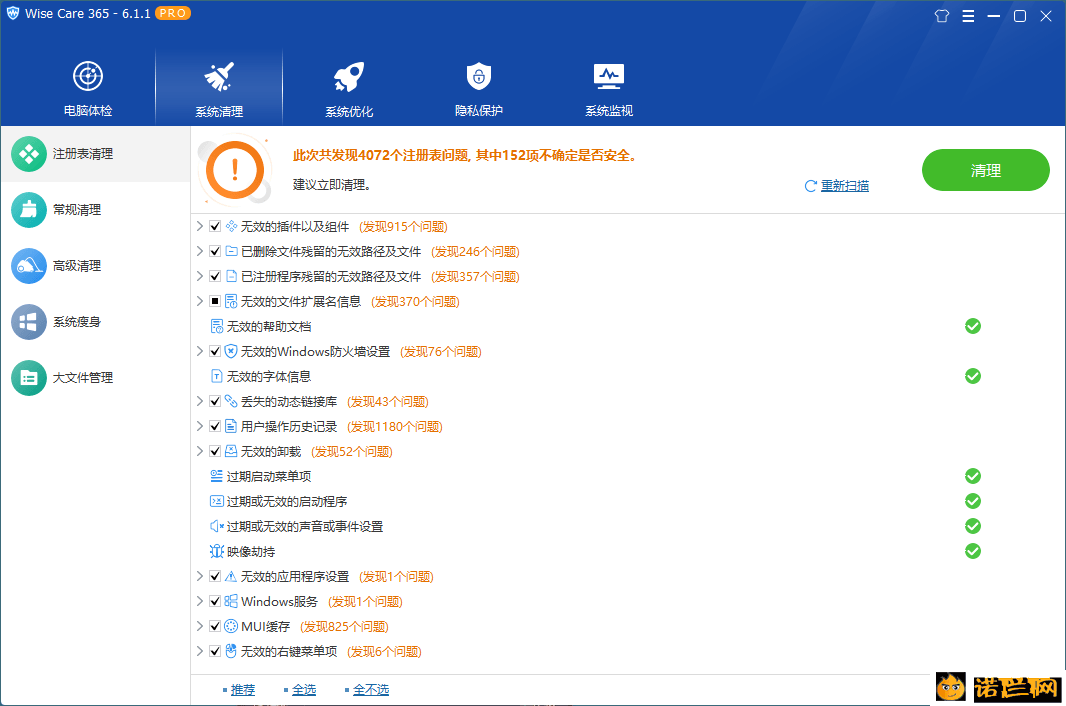Click the green 清理 button
Viewport: 1066px width, 706px height.
click(986, 170)
